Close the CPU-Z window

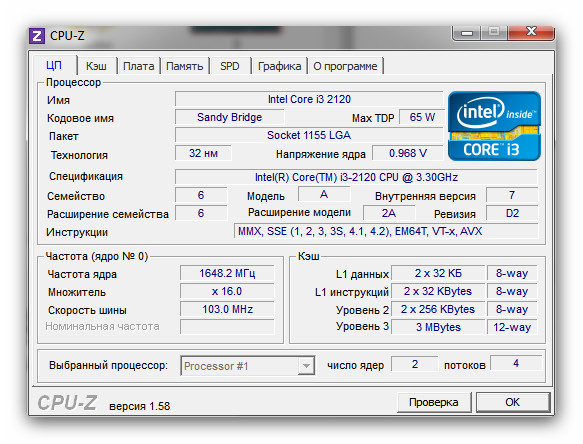[x=531, y=32]
